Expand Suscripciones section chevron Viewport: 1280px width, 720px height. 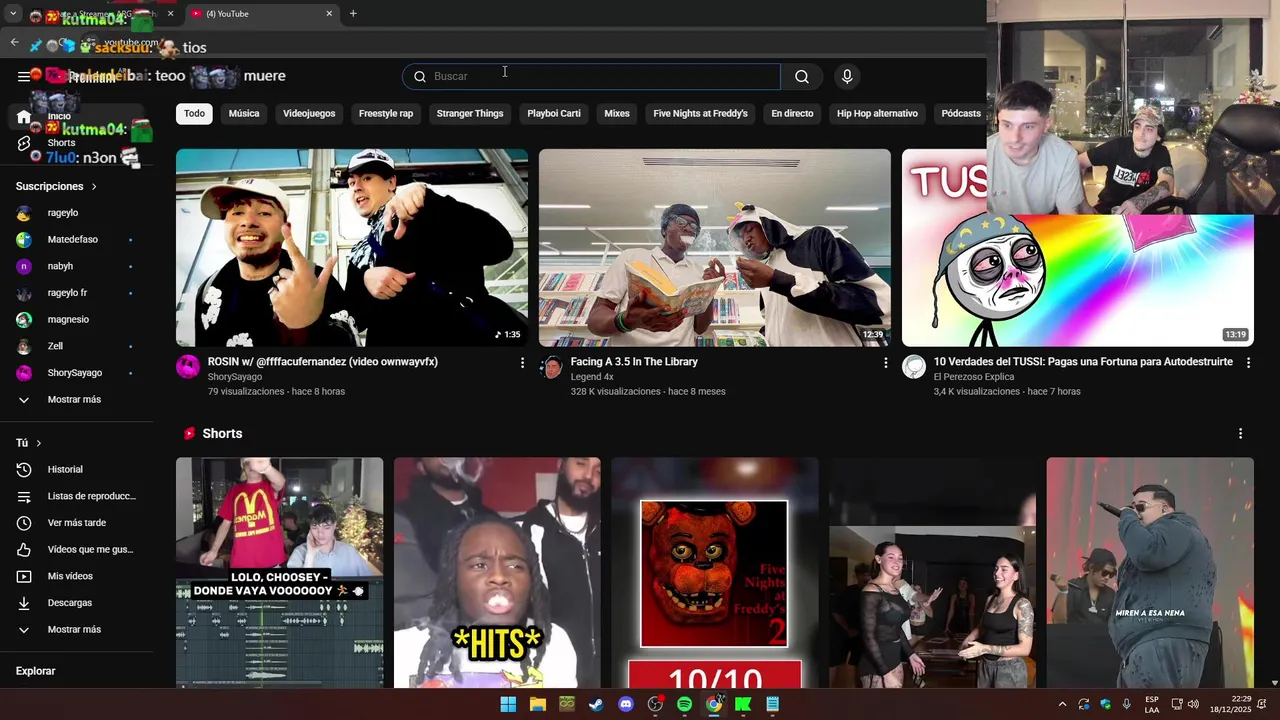94,187
